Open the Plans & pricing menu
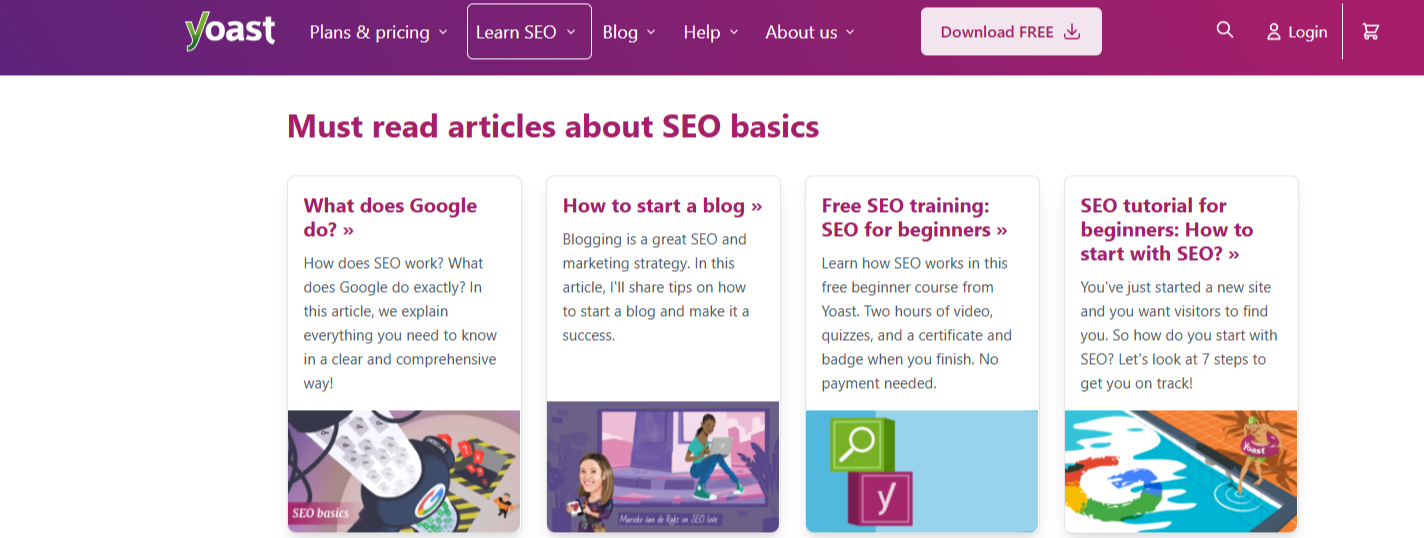 [379, 32]
